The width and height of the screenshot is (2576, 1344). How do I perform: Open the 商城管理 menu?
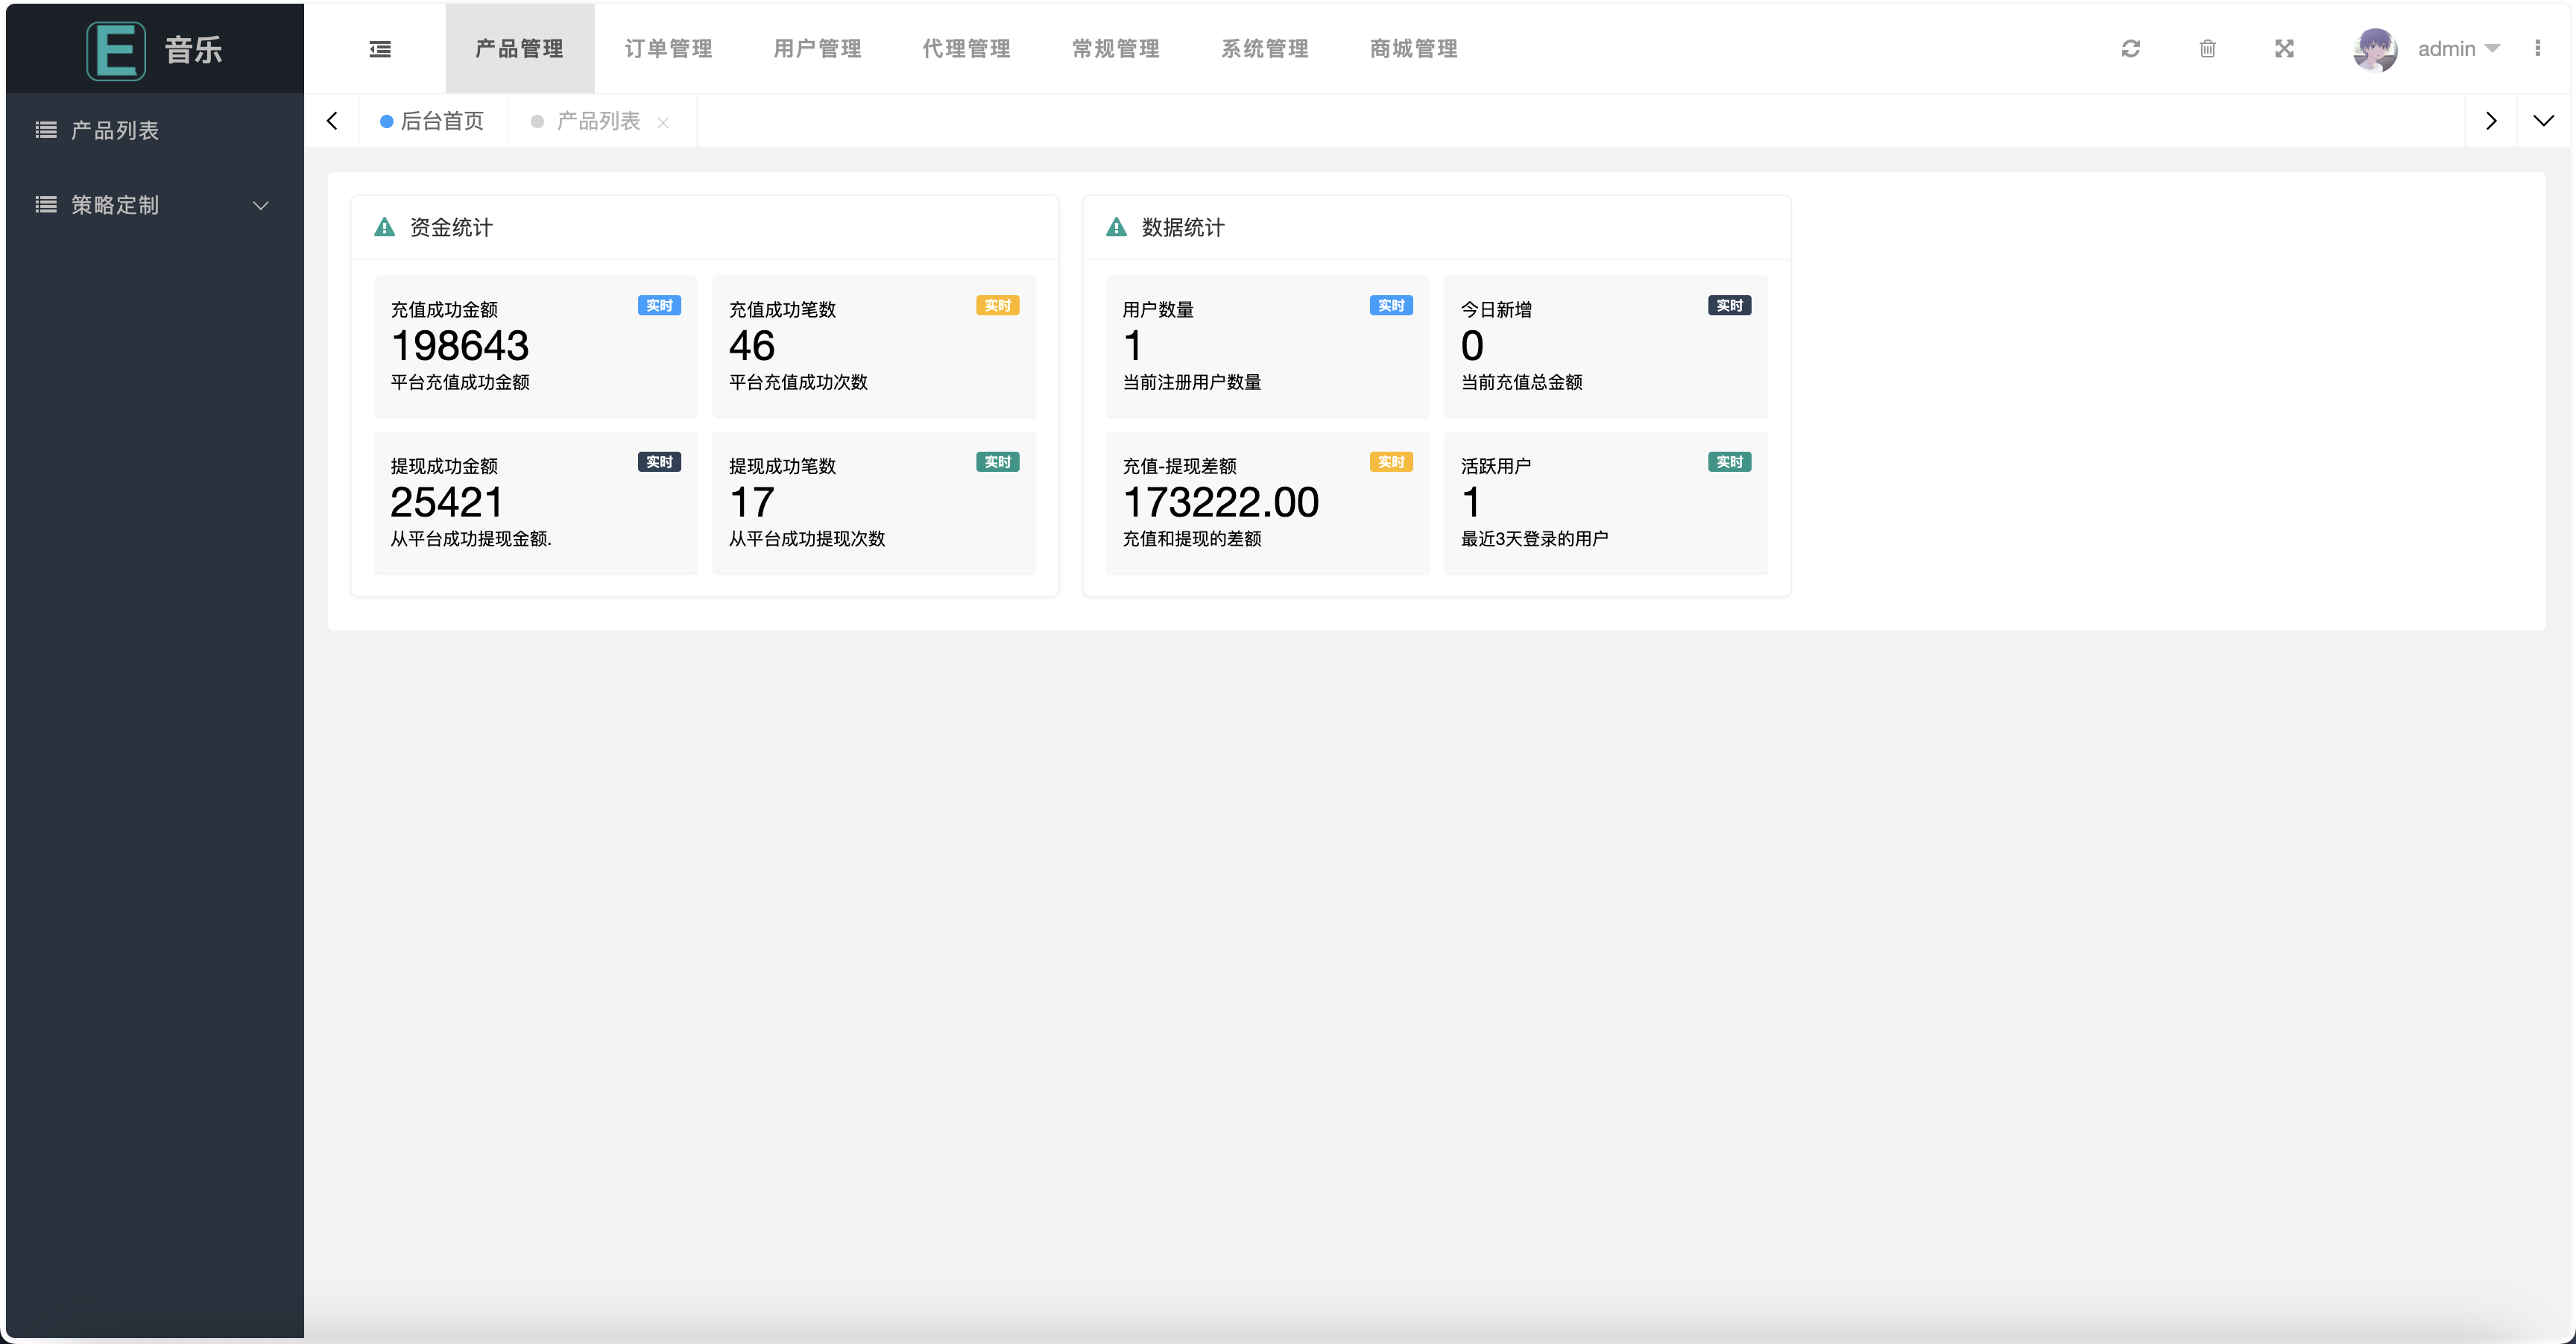tap(1413, 49)
